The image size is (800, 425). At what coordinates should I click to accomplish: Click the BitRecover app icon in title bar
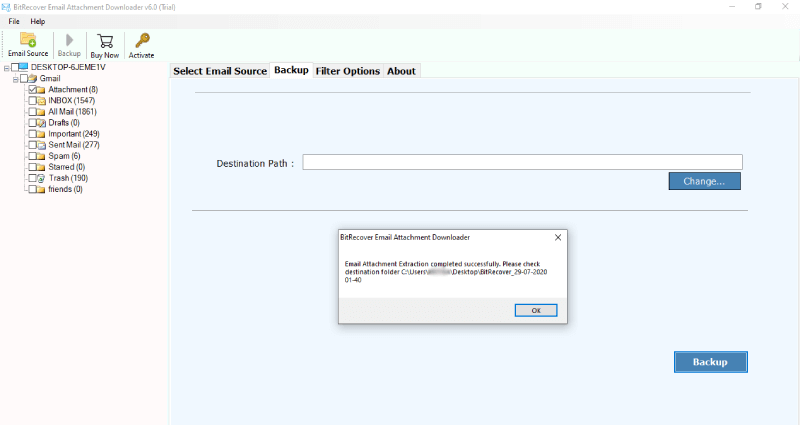pyautogui.click(x=6, y=7)
